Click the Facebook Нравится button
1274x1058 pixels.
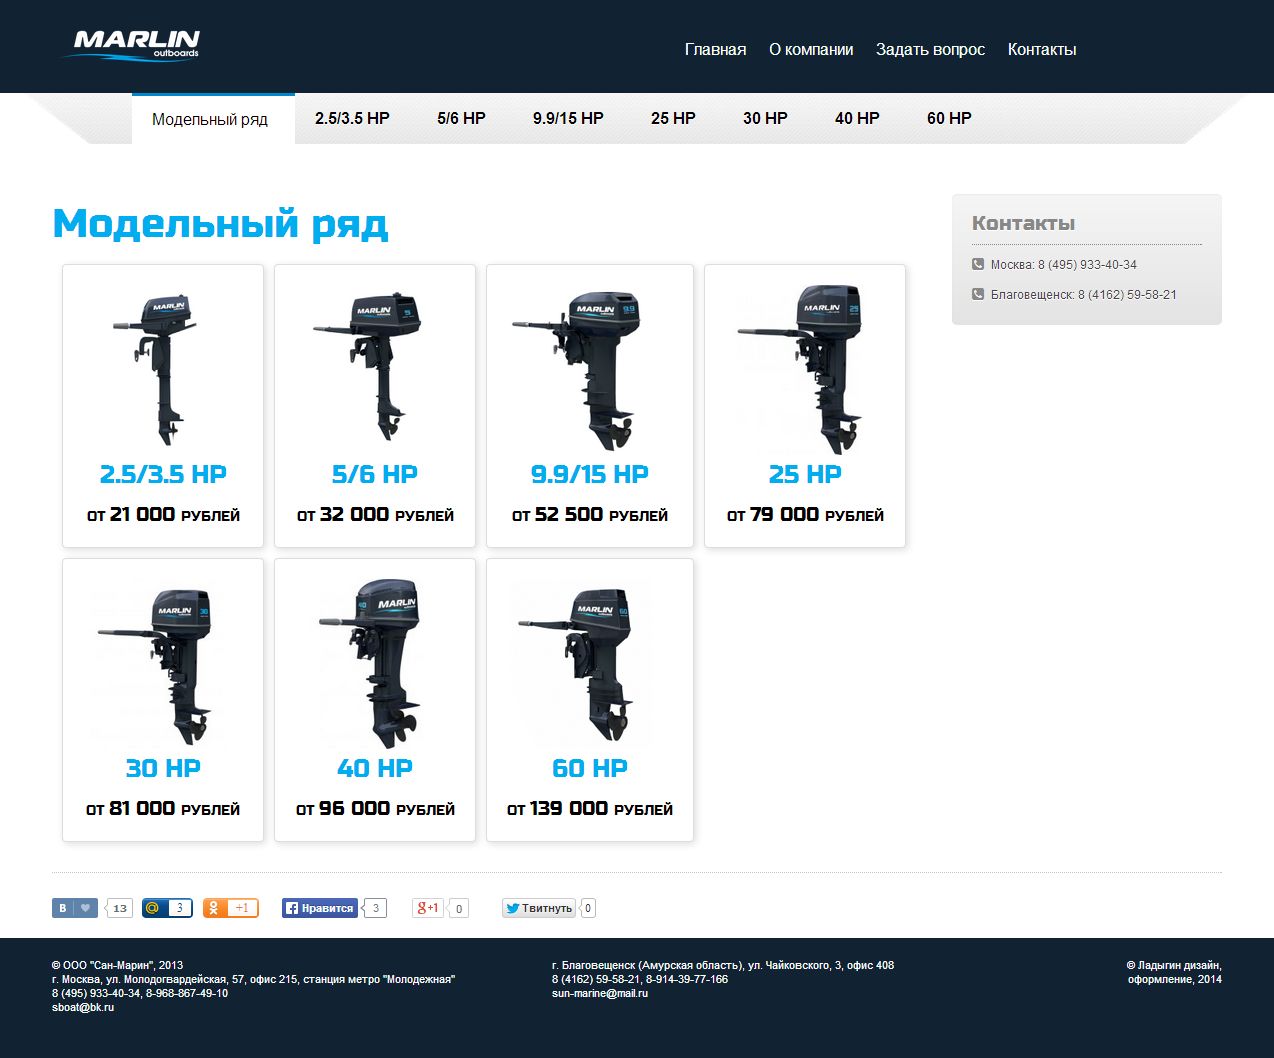pyautogui.click(x=320, y=908)
